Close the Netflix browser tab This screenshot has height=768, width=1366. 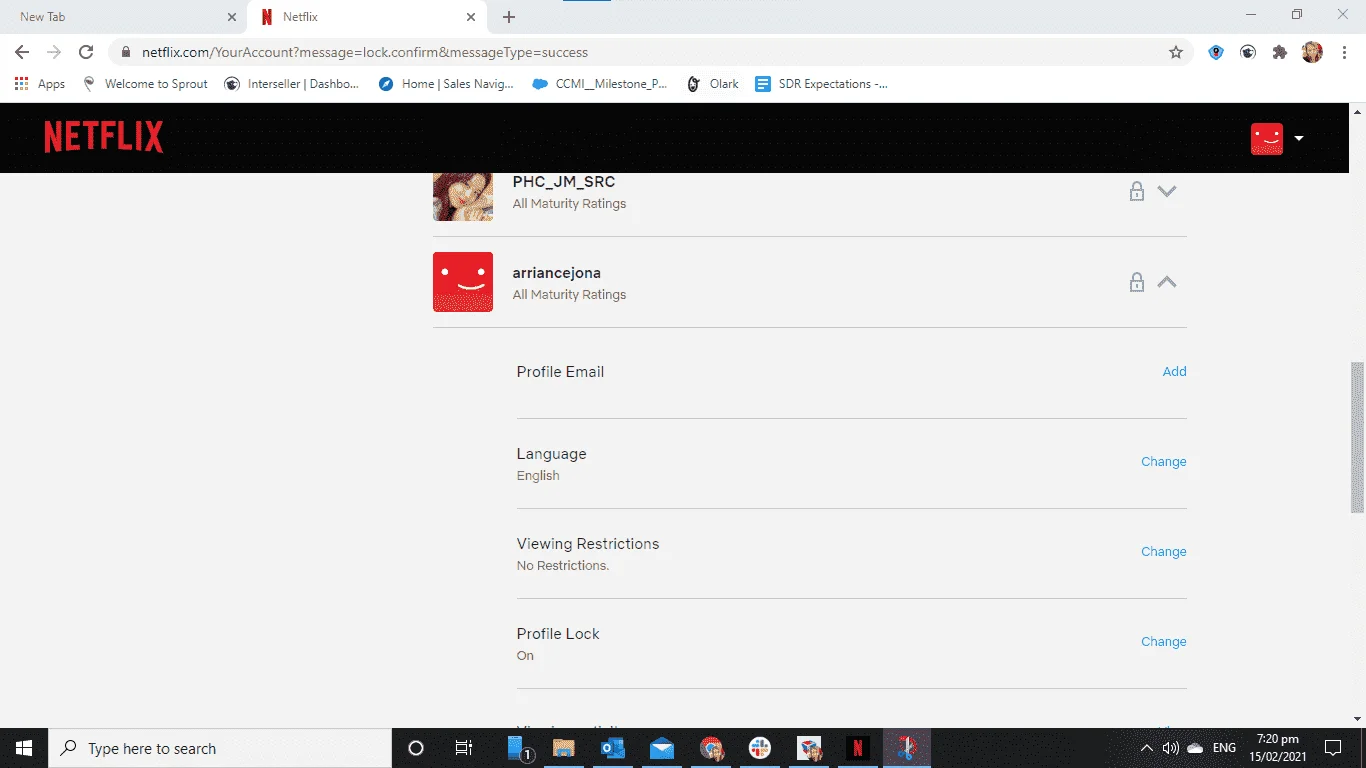pos(471,17)
